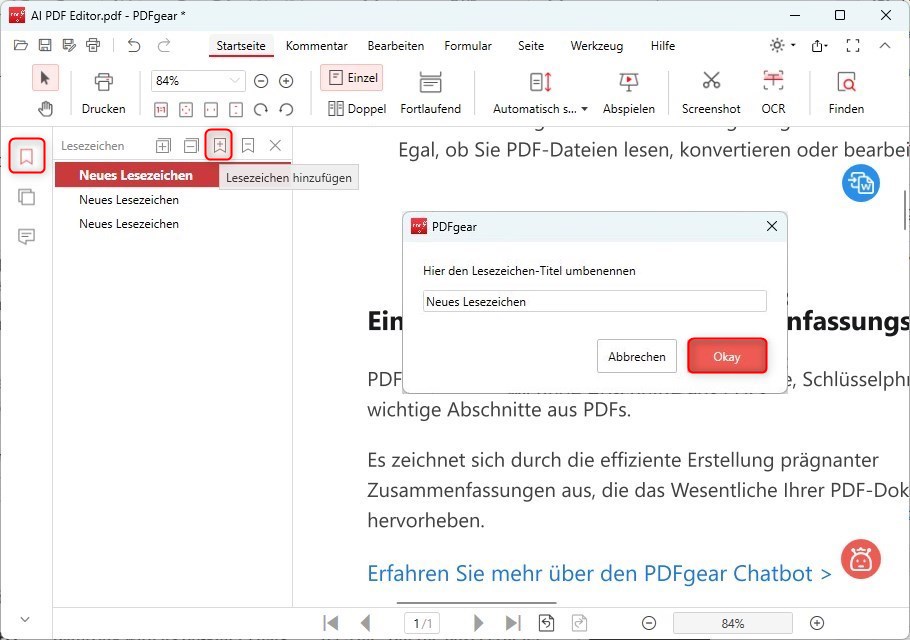Image resolution: width=910 pixels, height=640 pixels.
Task: Open the 84% zoom combo box
Action: [x=198, y=81]
